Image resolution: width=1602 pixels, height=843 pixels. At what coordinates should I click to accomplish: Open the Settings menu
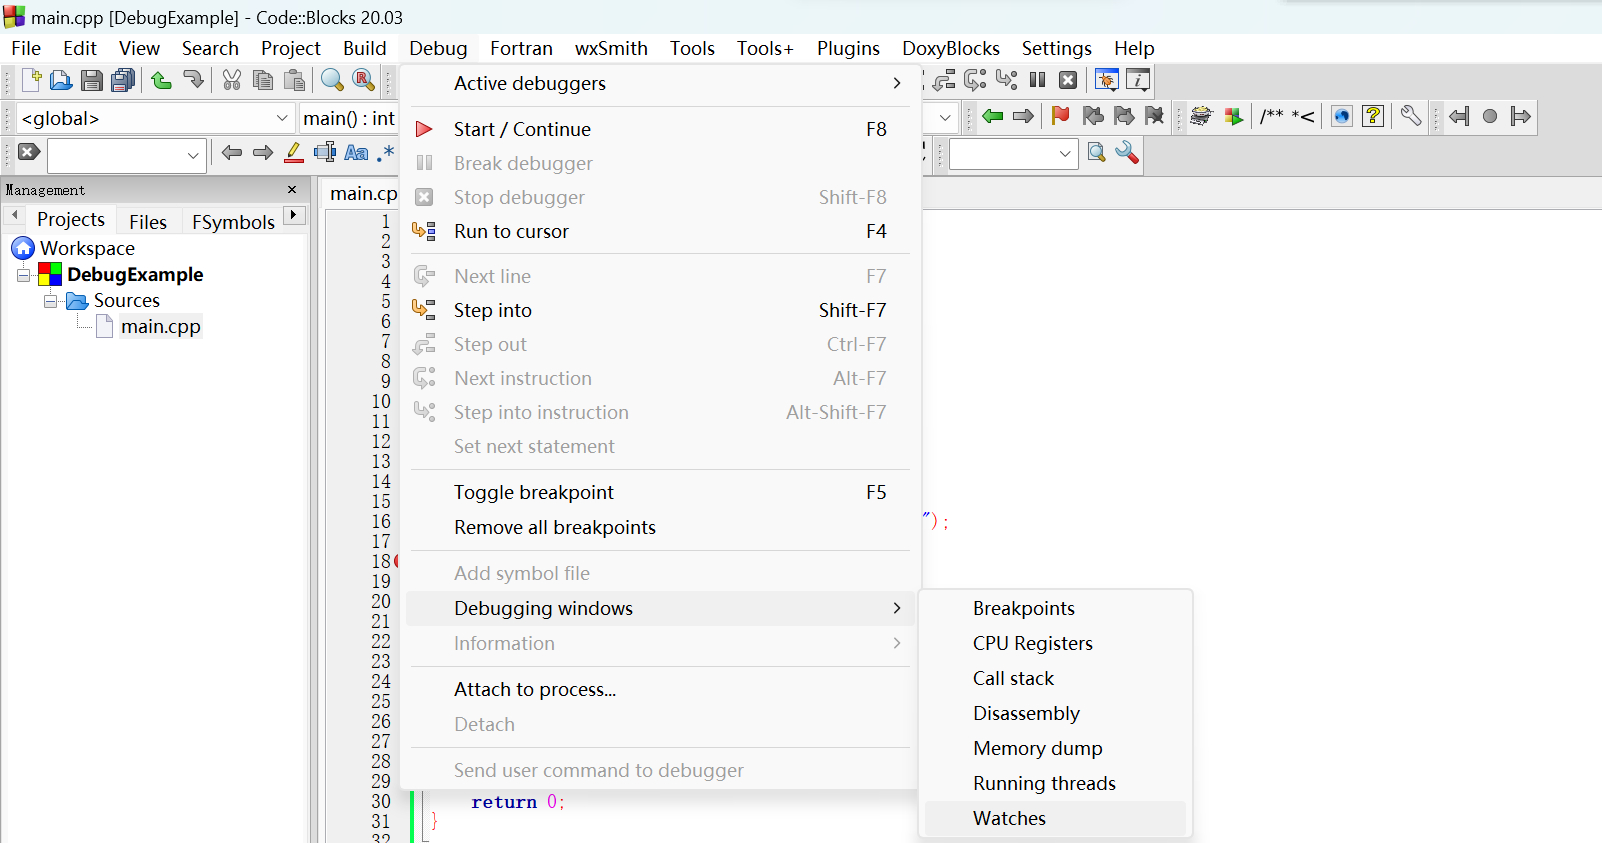(1056, 48)
